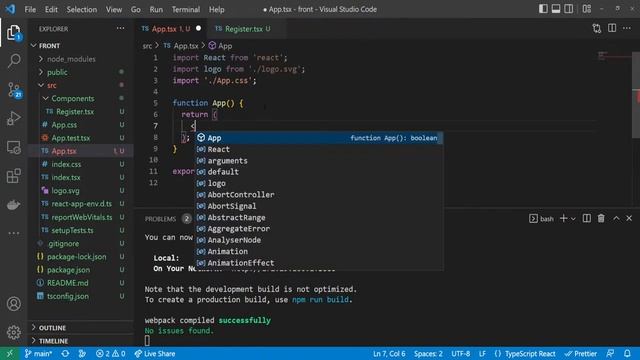Open App.css in the file tree

(x=81, y=124)
